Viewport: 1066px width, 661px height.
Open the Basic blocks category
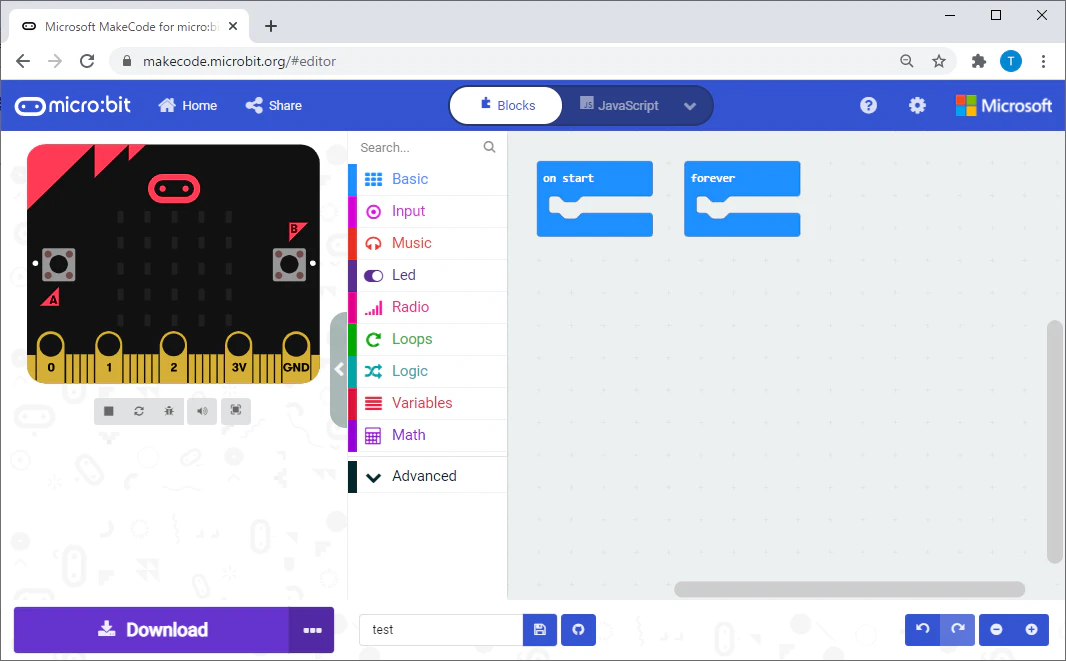428,179
